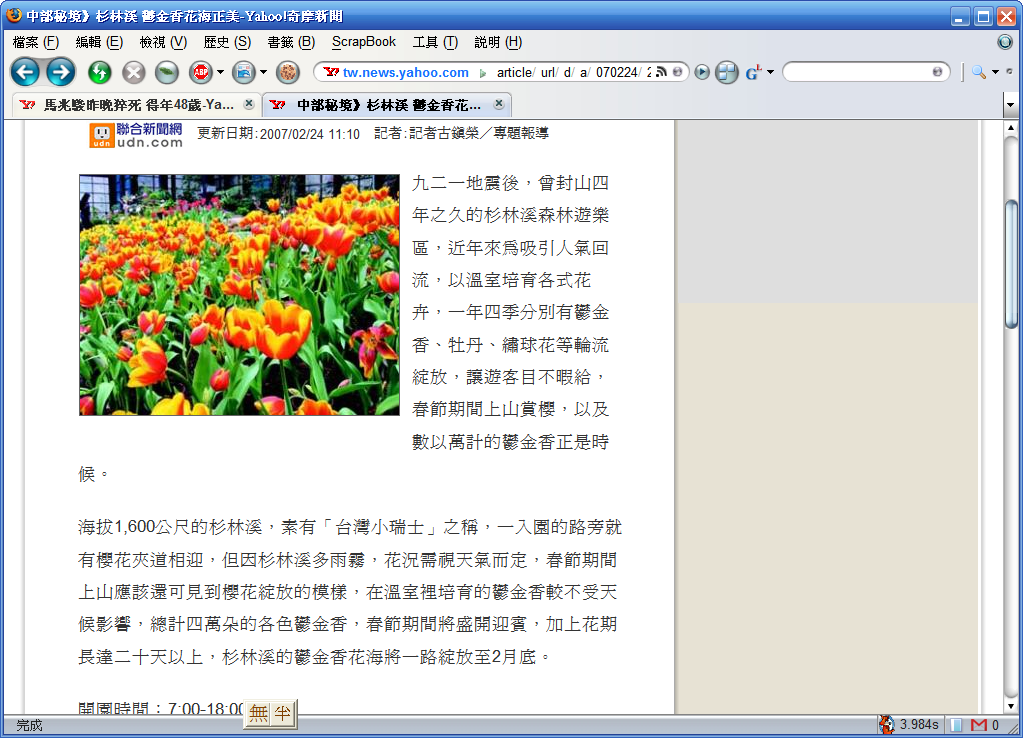1023x738 pixels.
Task: Open the Adblock Plus dropdown arrow
Action: [x=220, y=72]
